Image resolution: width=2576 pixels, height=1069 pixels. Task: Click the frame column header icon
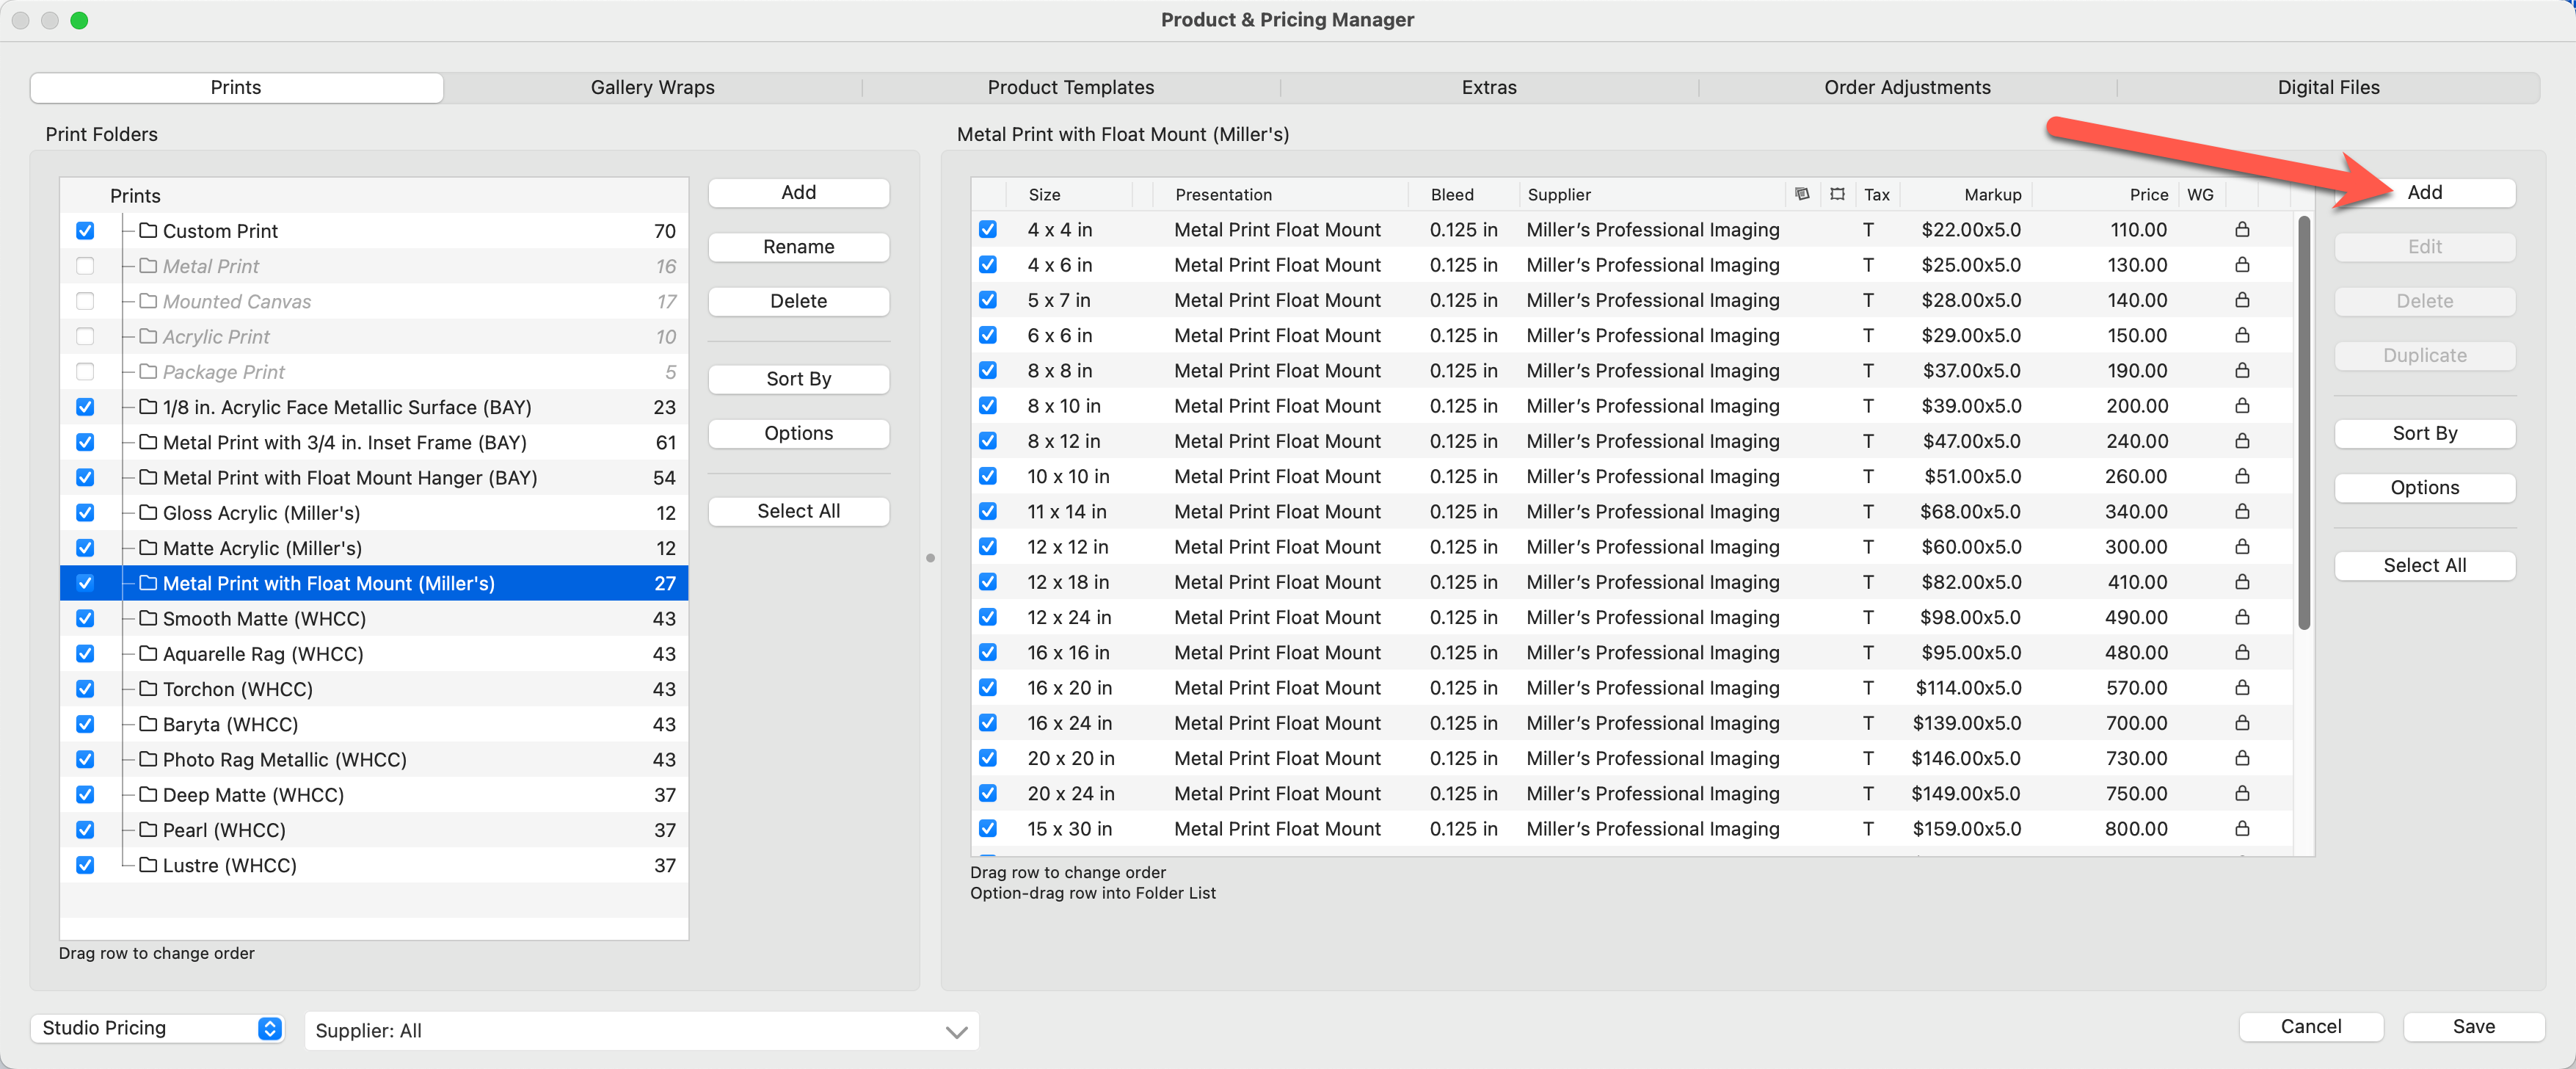point(1837,194)
